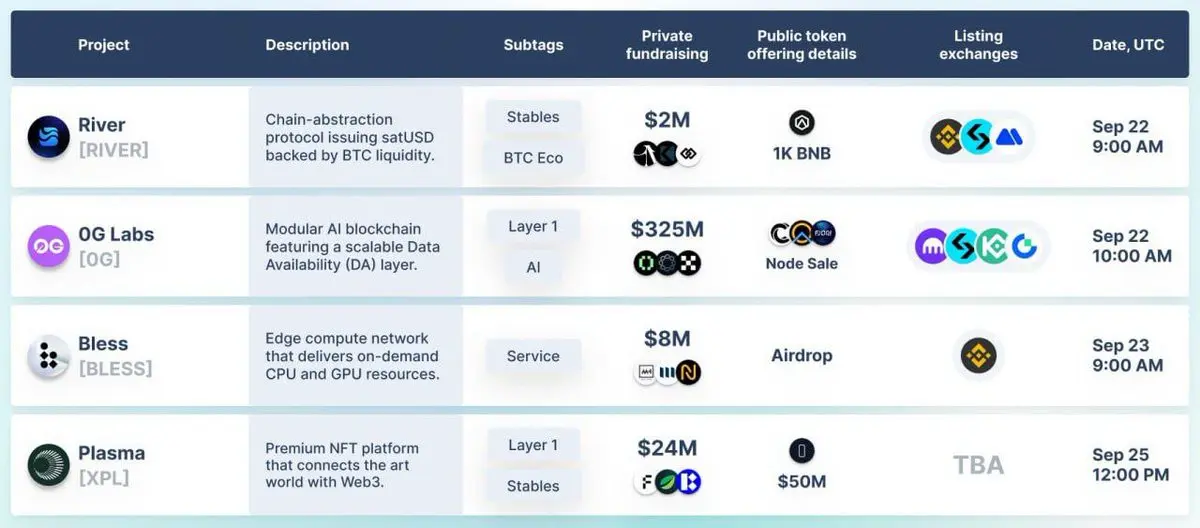Click the Kraken purple exchange icon
The image size is (1200, 528).
click(x=931, y=246)
